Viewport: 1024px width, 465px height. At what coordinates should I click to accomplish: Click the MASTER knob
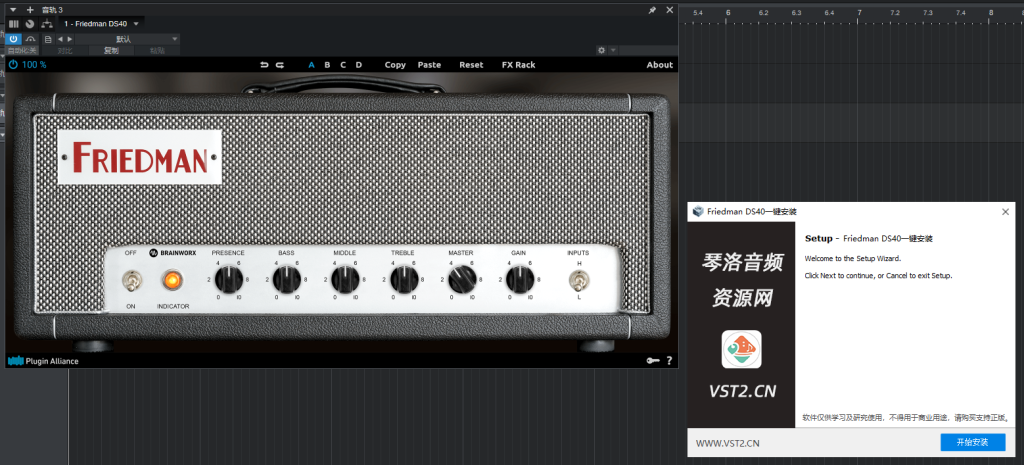(462, 280)
